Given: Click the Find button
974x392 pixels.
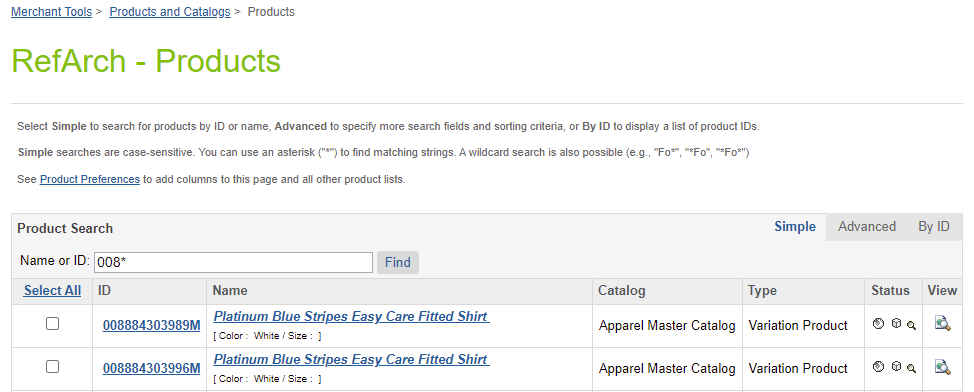Looking at the screenshot, I should (398, 262).
